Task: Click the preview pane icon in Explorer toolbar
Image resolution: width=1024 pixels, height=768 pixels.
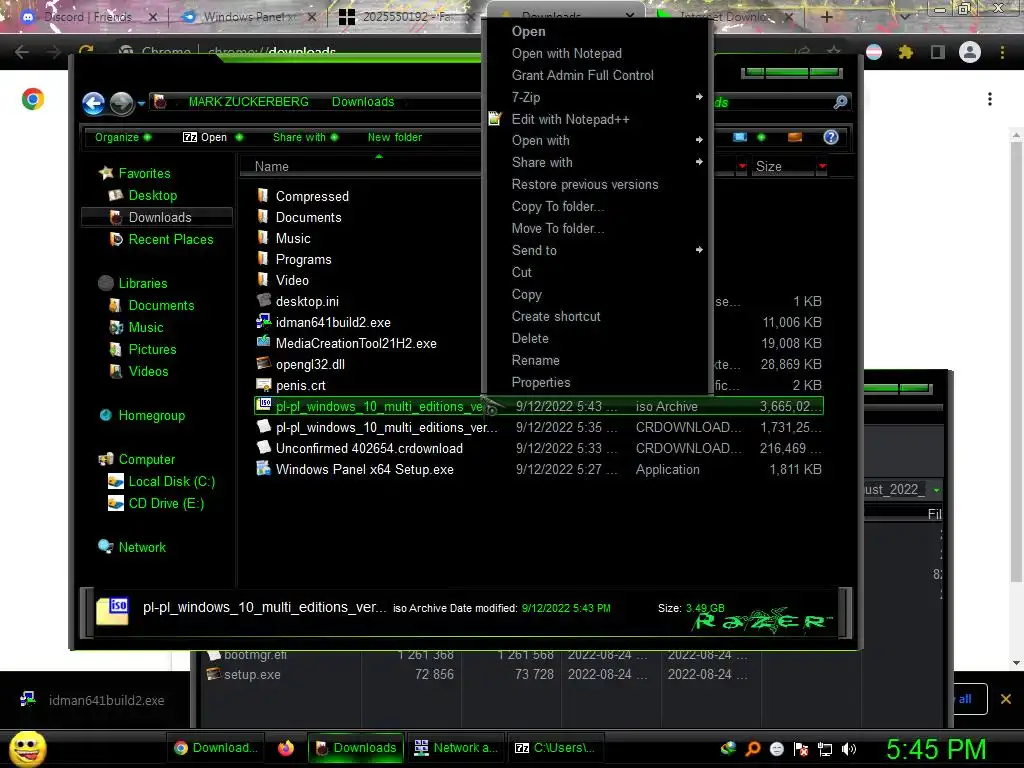Action: tap(795, 137)
